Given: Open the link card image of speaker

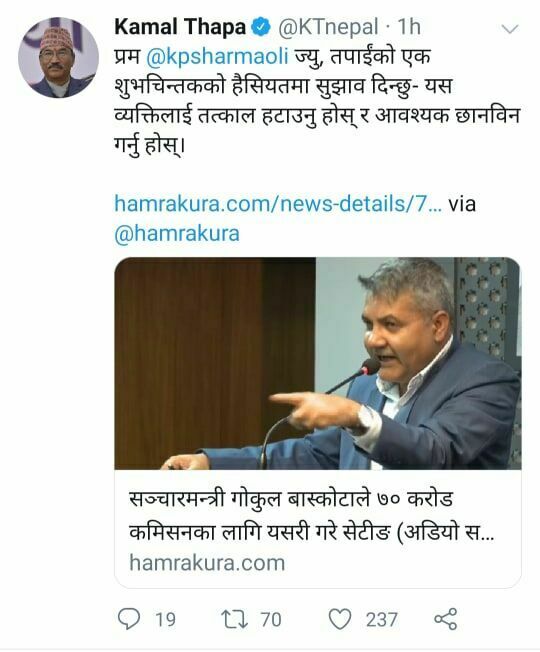Looking at the screenshot, I should 318,363.
